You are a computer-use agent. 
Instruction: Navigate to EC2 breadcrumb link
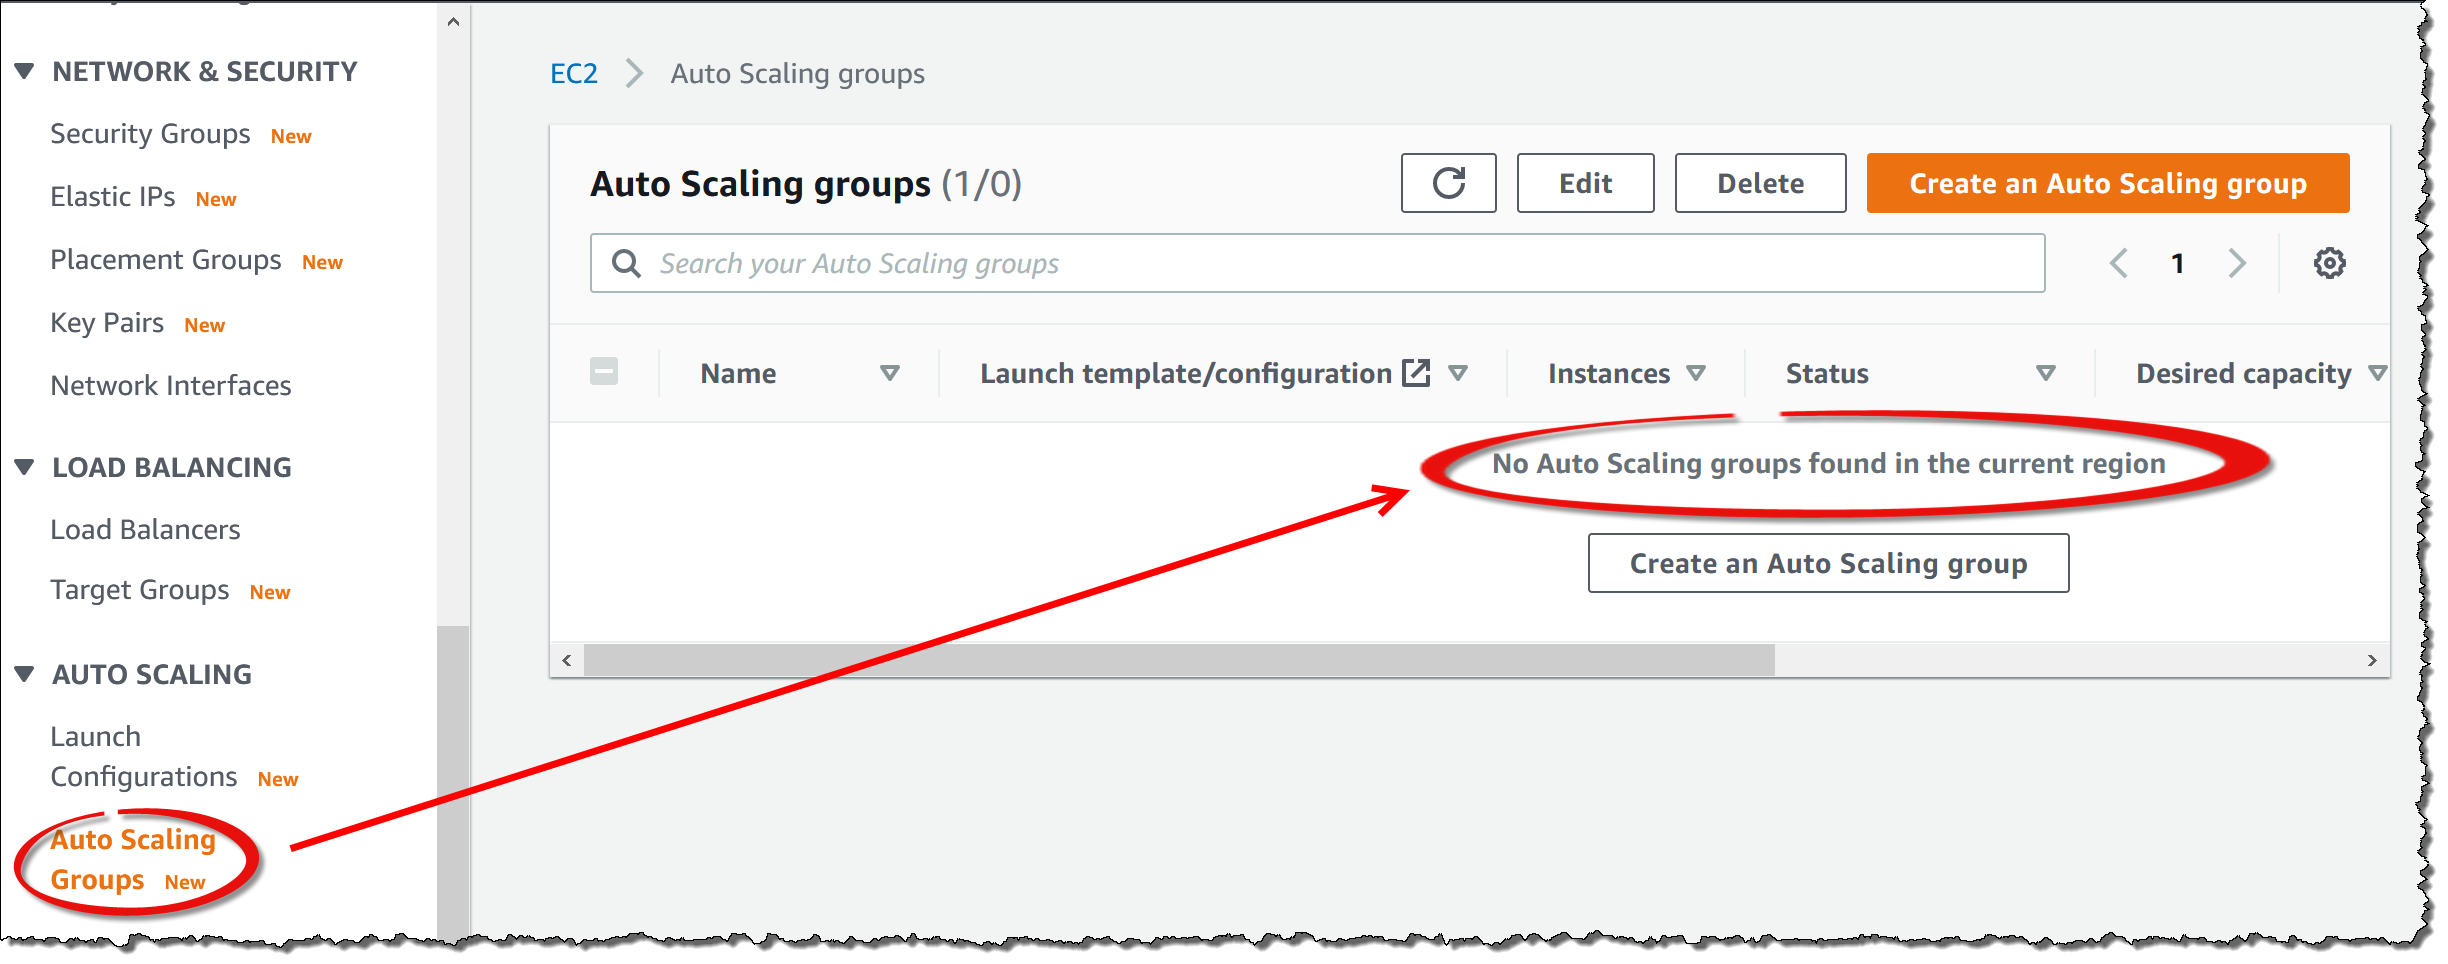(573, 73)
